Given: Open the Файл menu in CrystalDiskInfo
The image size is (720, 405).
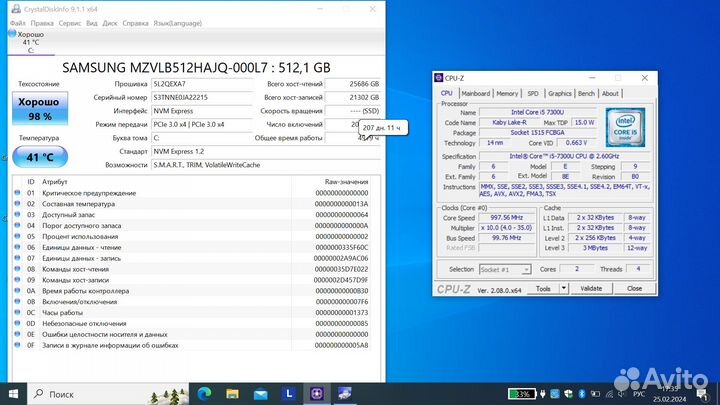Looking at the screenshot, I should tap(18, 23).
